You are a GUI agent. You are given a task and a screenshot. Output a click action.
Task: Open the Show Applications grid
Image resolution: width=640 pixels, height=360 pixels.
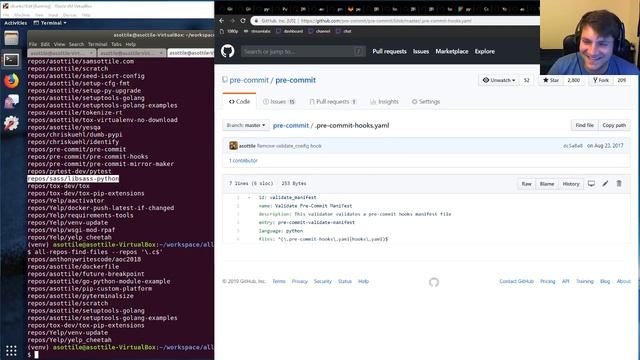(x=11, y=351)
